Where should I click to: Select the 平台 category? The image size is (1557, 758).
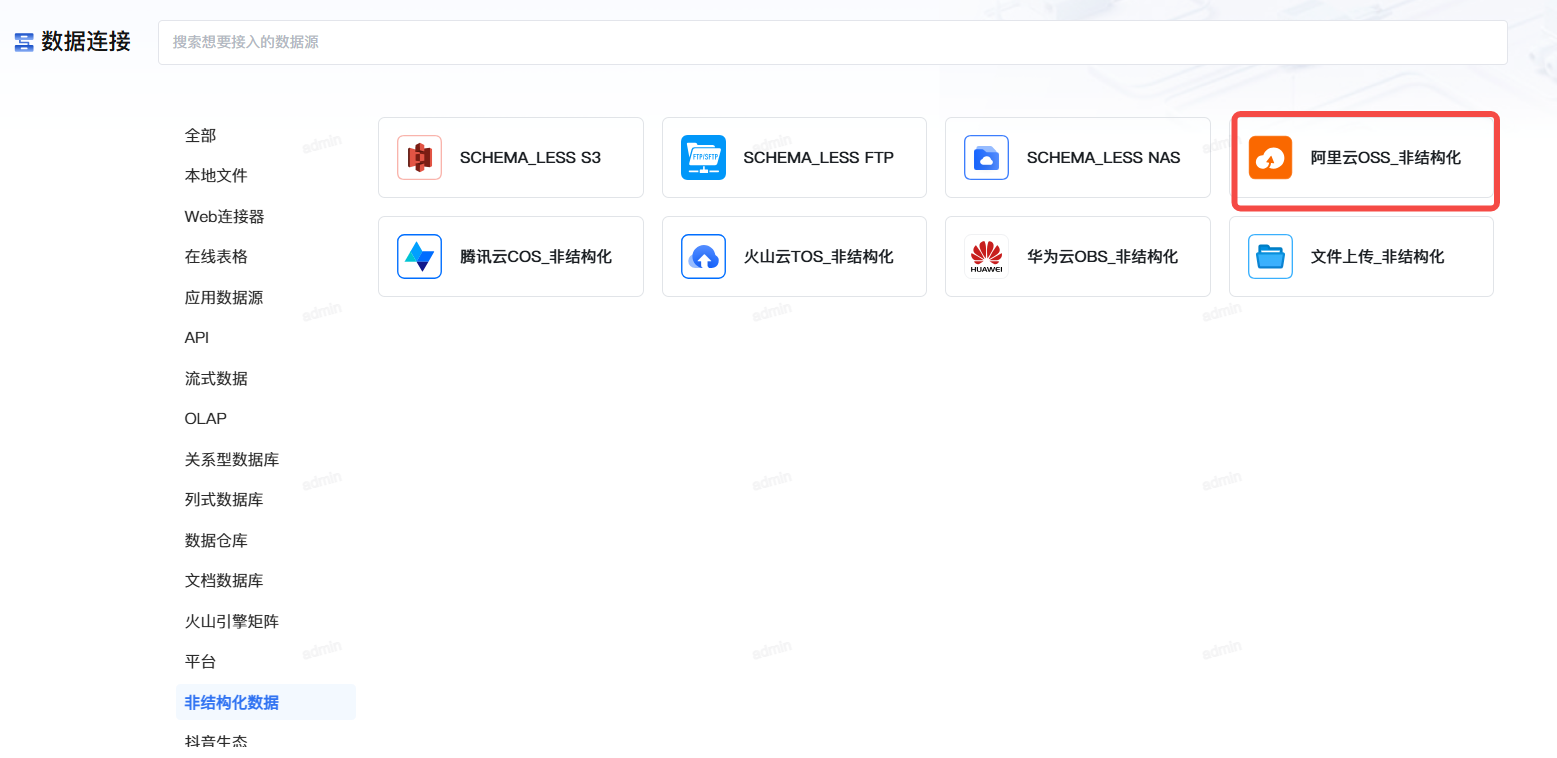(200, 661)
